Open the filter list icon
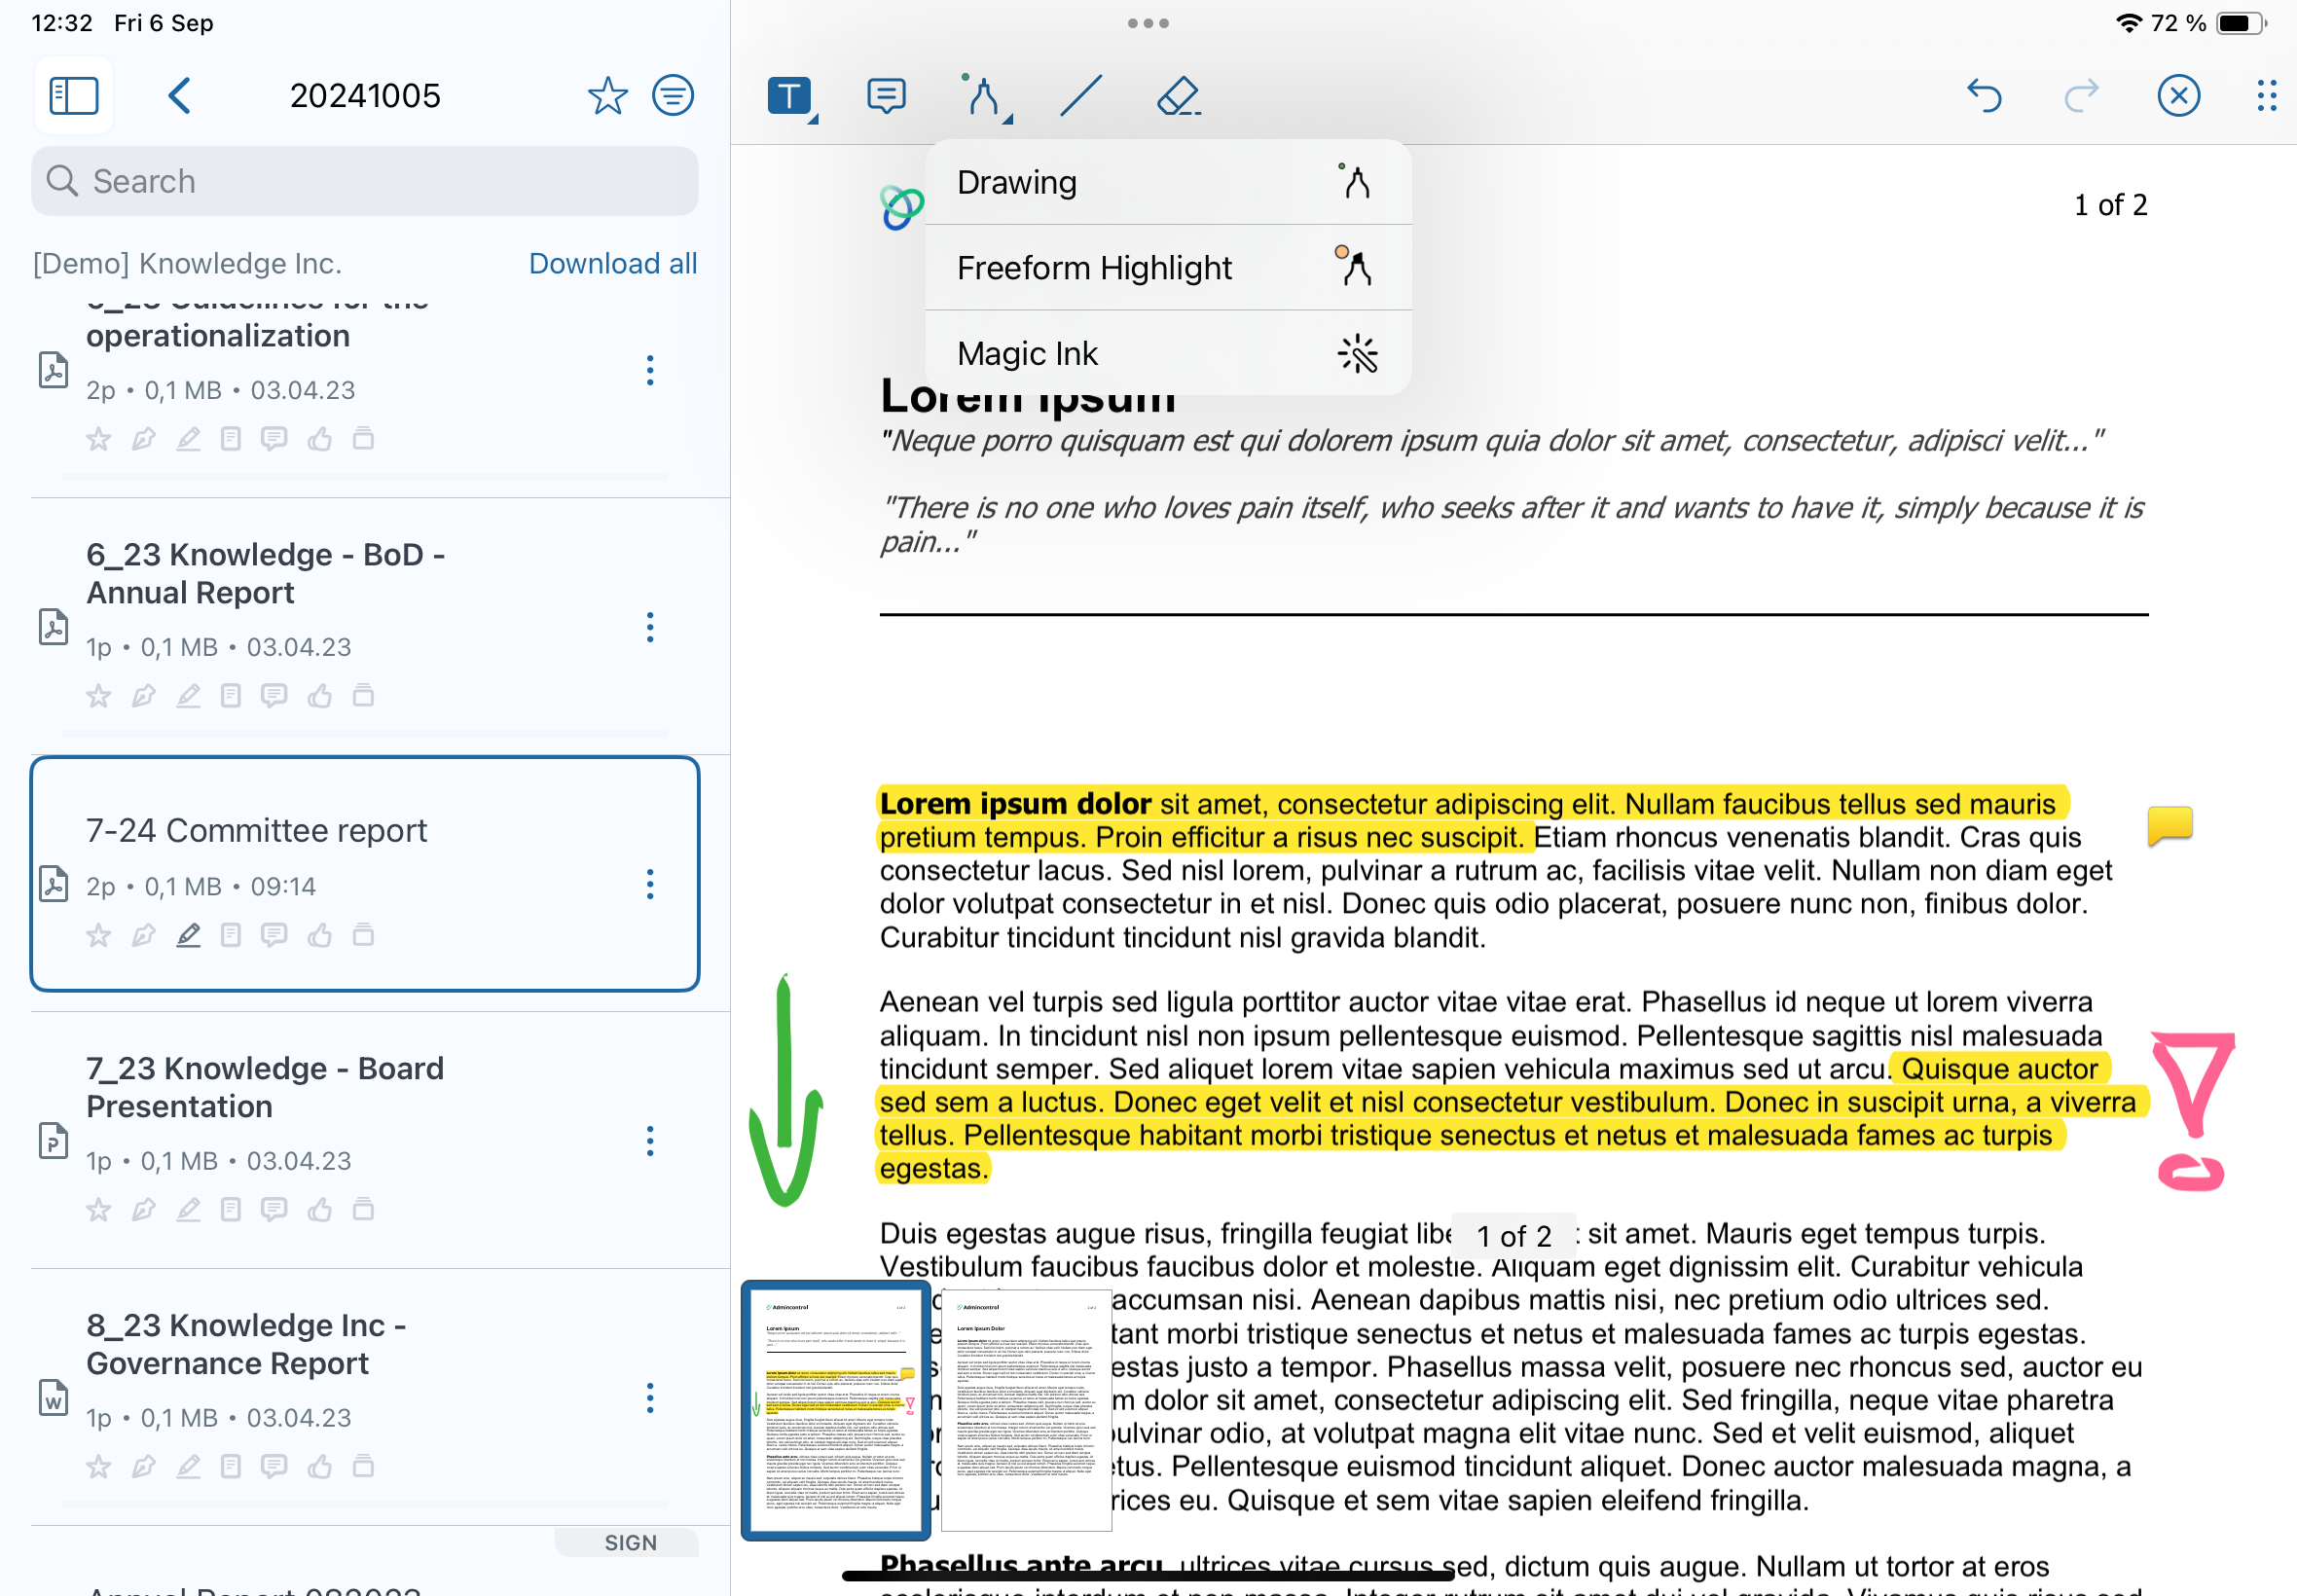This screenshot has width=2297, height=1596. (x=673, y=96)
